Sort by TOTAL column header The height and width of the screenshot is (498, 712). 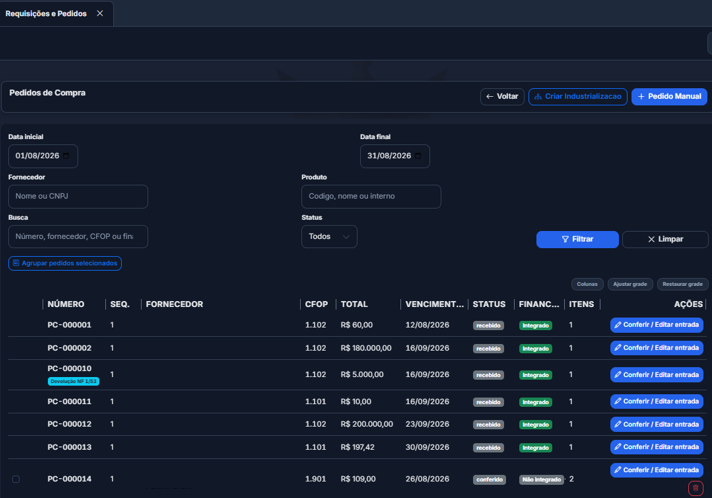pos(354,304)
